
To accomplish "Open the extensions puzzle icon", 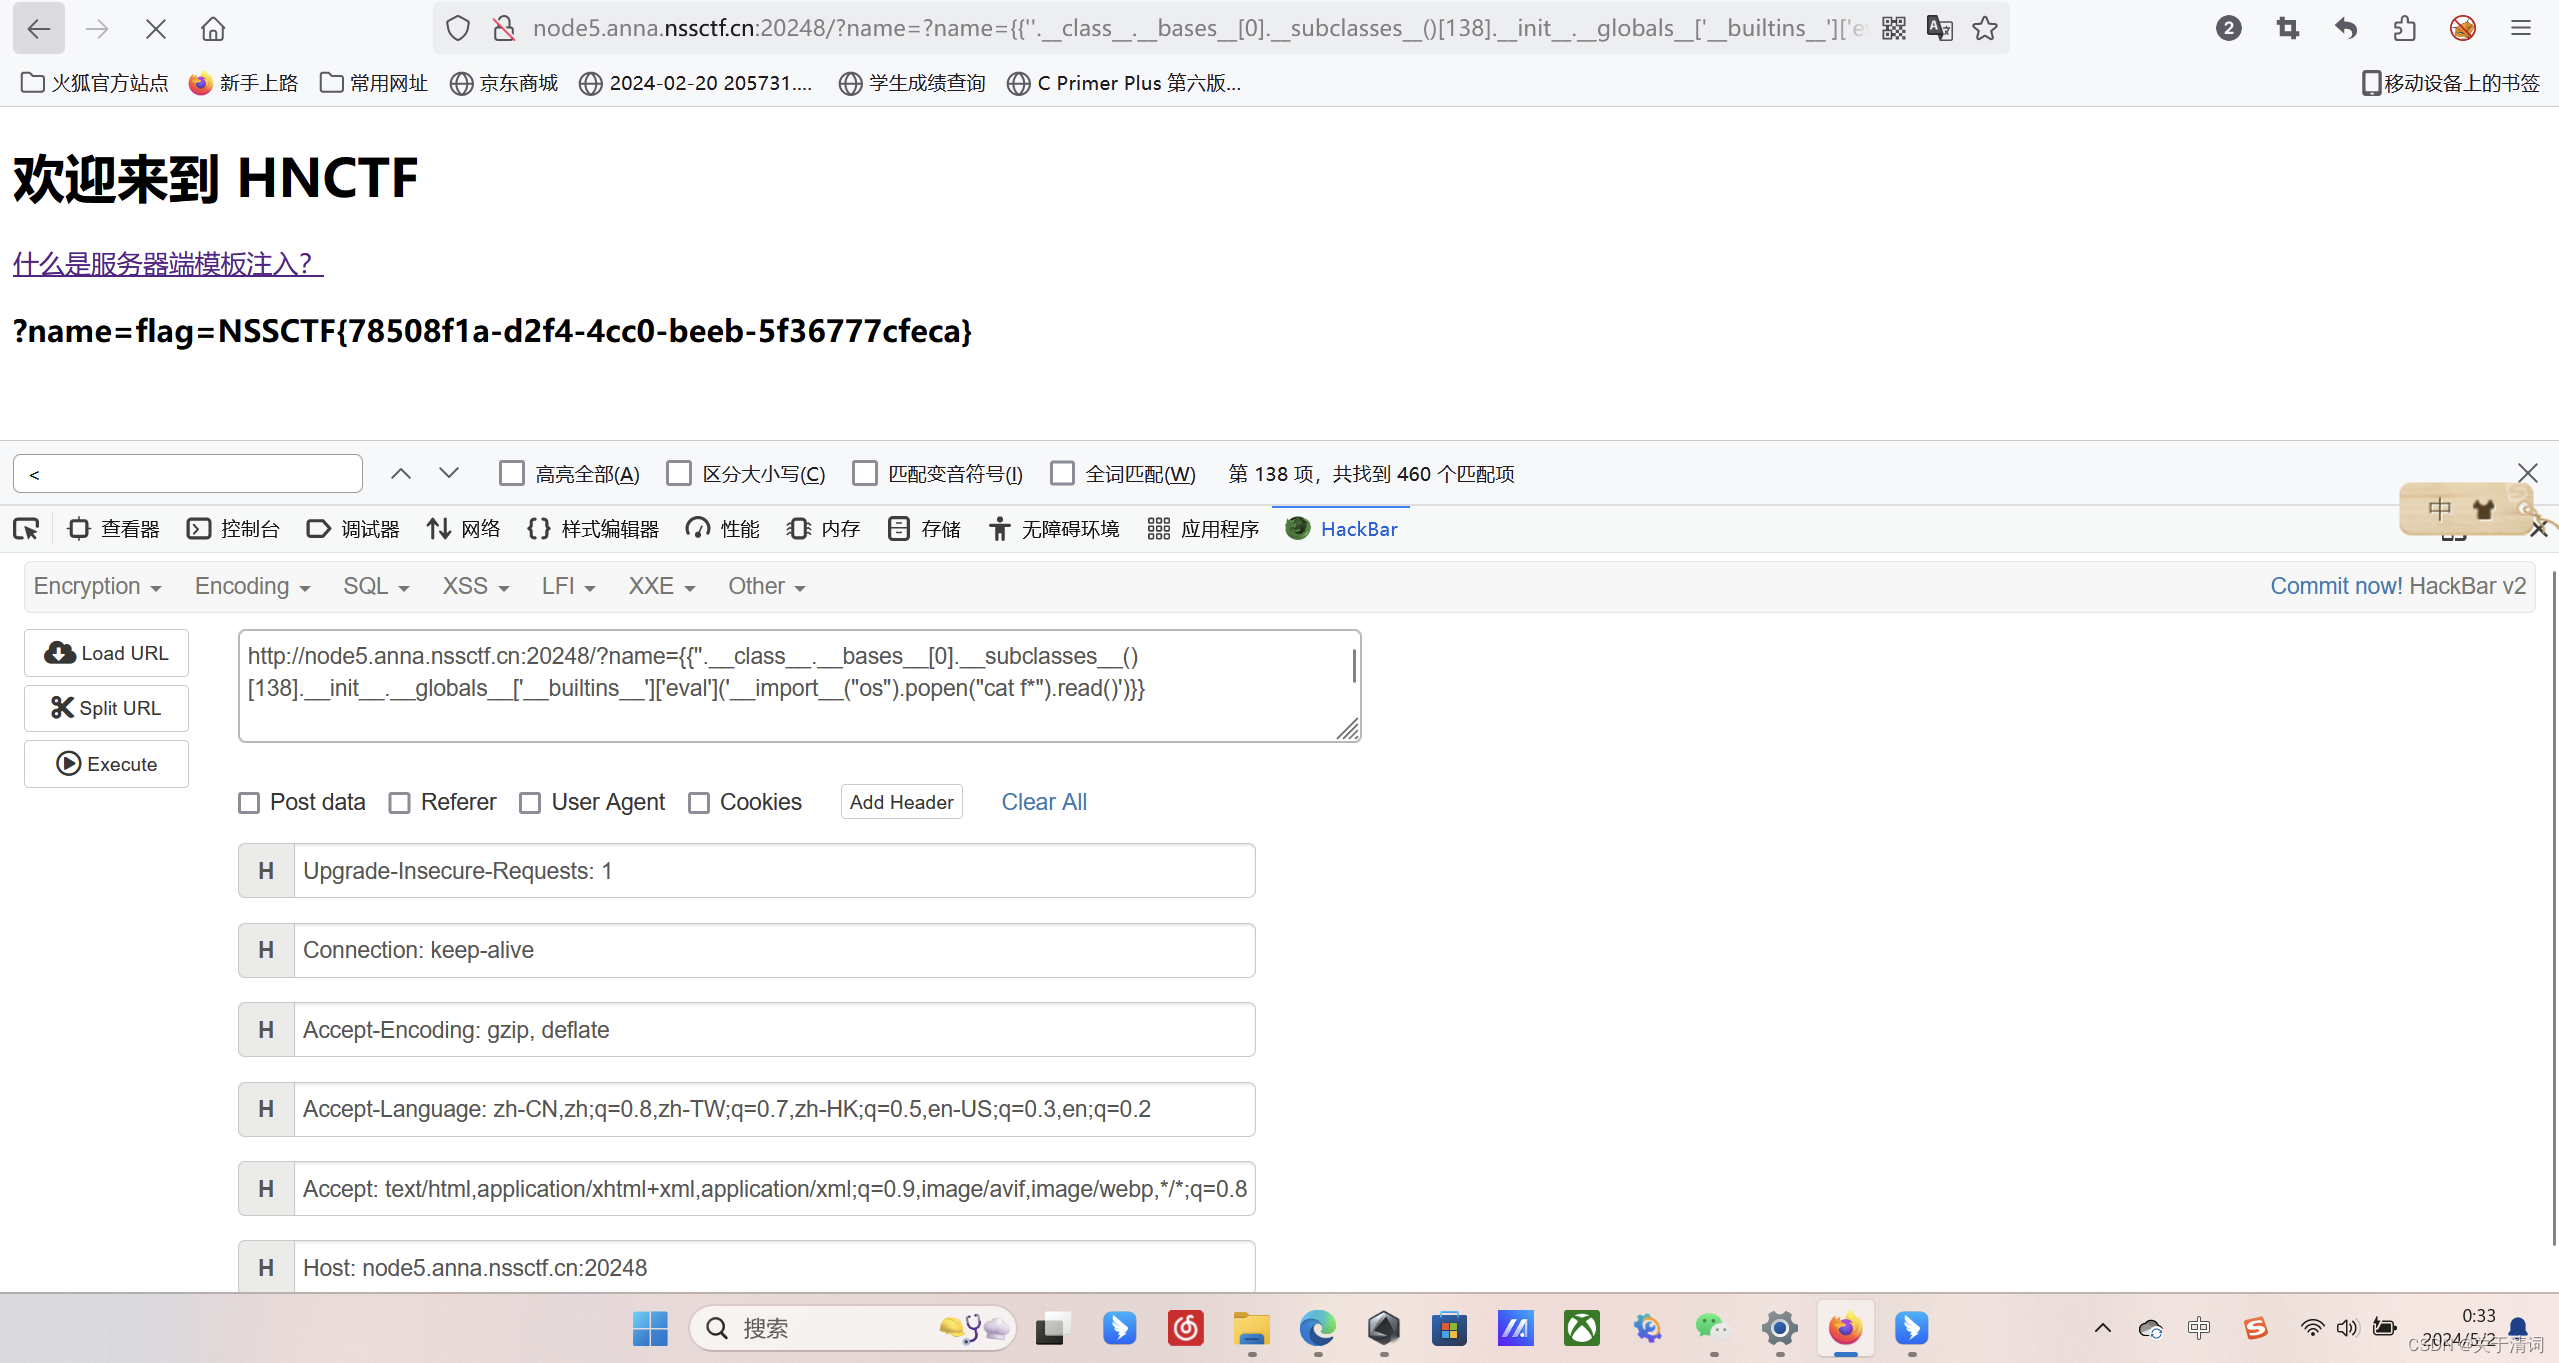I will (2405, 29).
